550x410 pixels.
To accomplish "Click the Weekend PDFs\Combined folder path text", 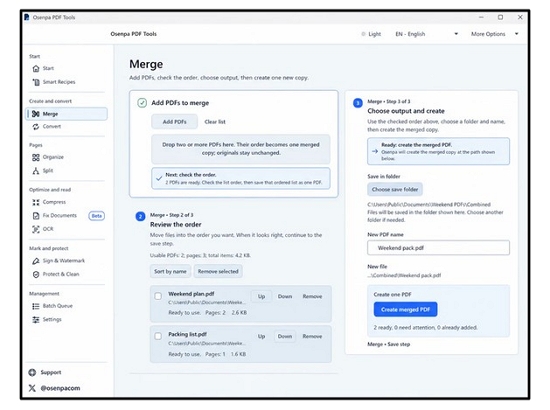I will coord(429,205).
